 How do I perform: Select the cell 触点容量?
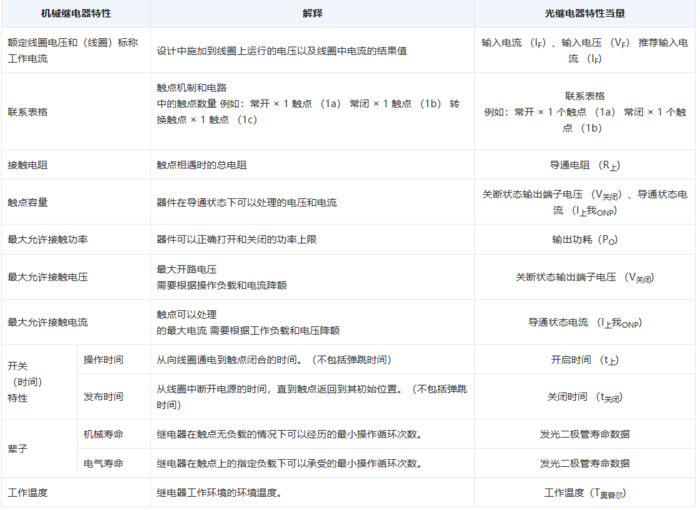tap(76, 202)
